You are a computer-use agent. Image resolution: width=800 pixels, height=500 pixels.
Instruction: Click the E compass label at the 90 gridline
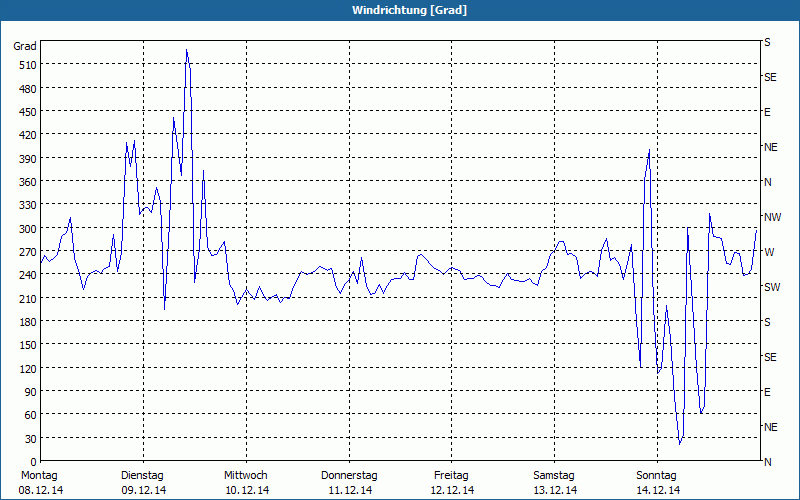(767, 392)
